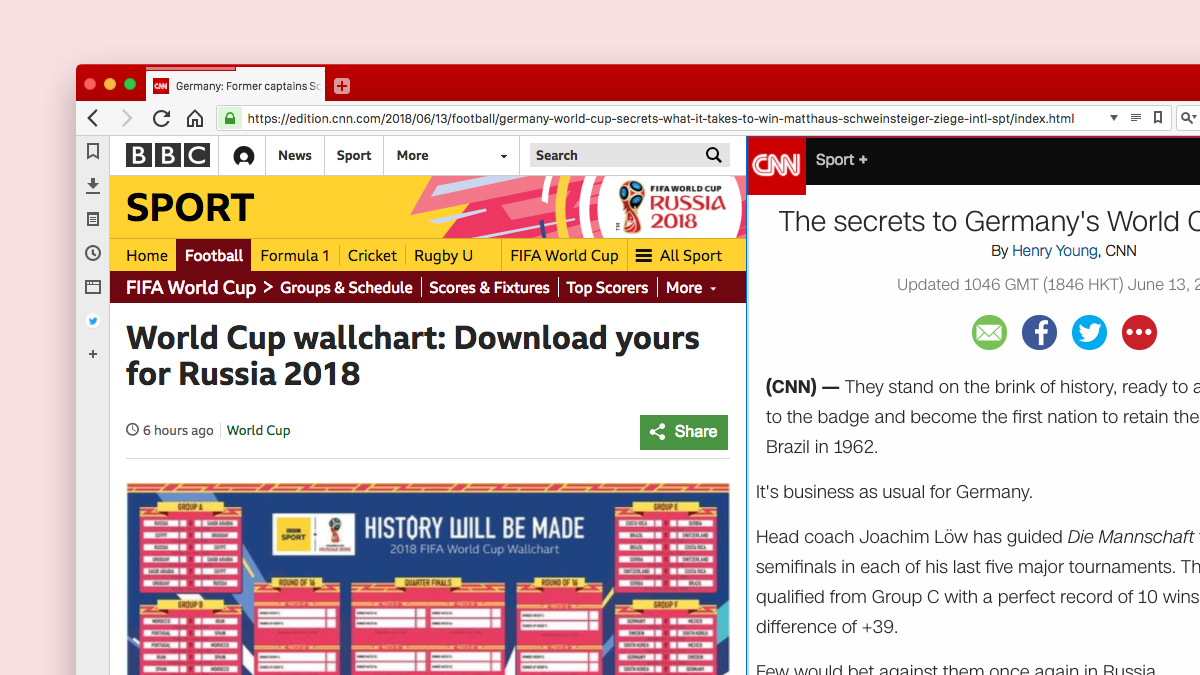Add a web panel with sidebar plus
The width and height of the screenshot is (1200, 675).
click(x=93, y=354)
